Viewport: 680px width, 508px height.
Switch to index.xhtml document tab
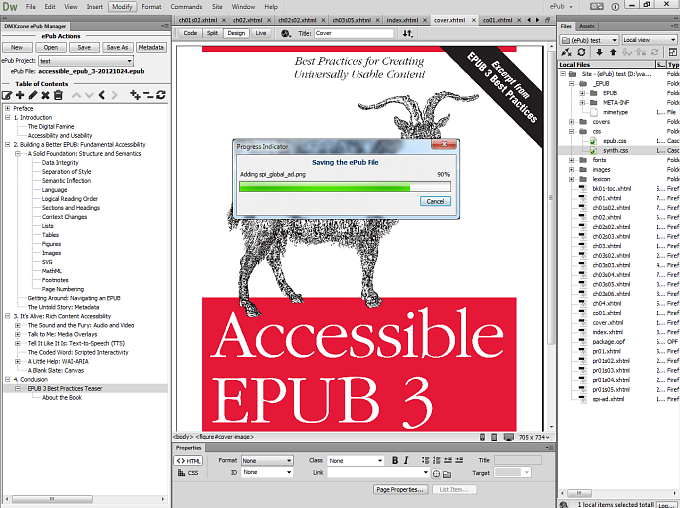[x=402, y=20]
